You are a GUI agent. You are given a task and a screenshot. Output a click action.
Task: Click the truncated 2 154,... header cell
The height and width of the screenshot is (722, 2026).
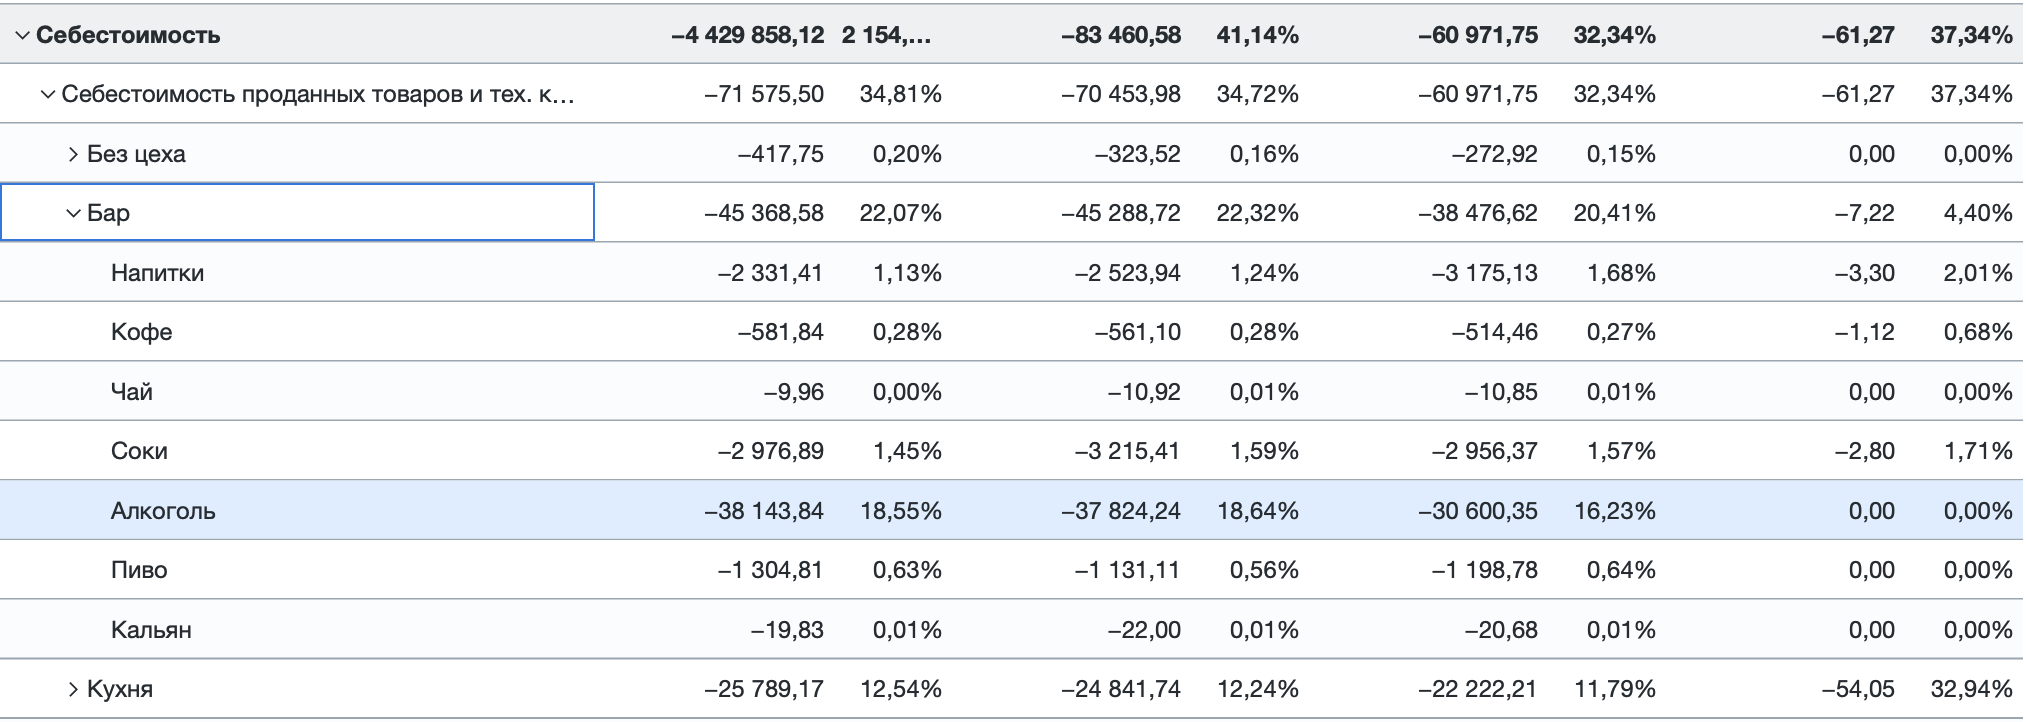(886, 35)
